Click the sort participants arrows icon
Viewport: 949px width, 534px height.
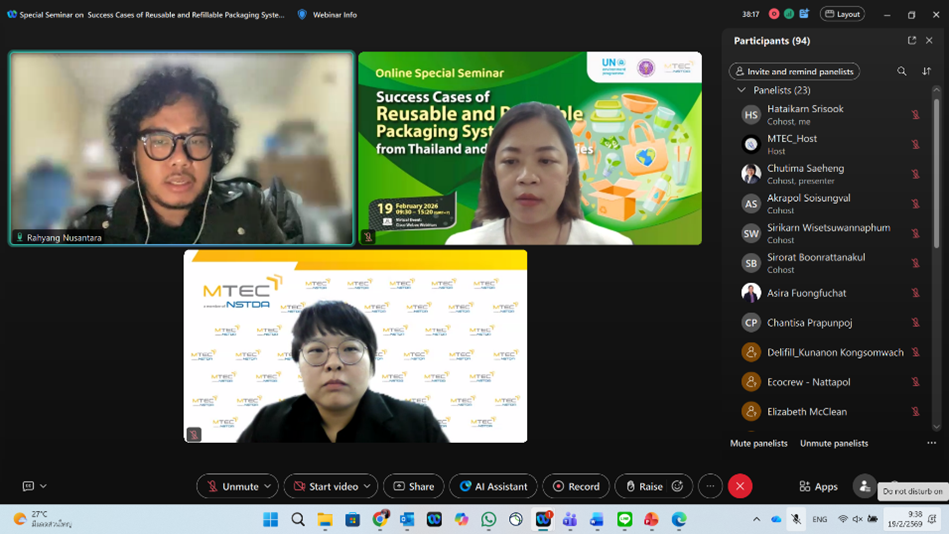926,71
